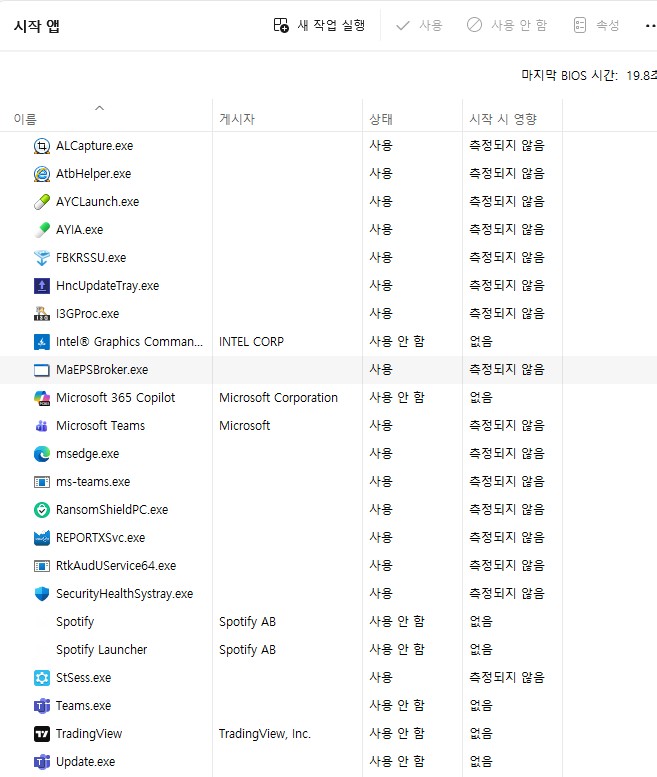The width and height of the screenshot is (657, 777).
Task: Click the Teams.exe icon
Action: click(42, 706)
